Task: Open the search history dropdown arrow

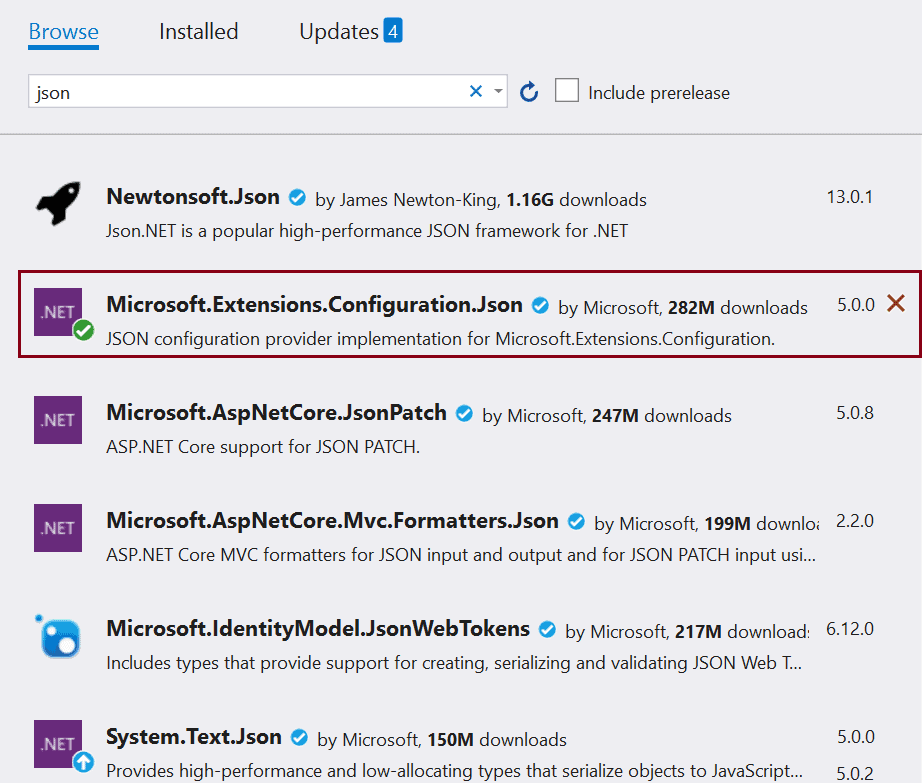Action: pos(498,92)
